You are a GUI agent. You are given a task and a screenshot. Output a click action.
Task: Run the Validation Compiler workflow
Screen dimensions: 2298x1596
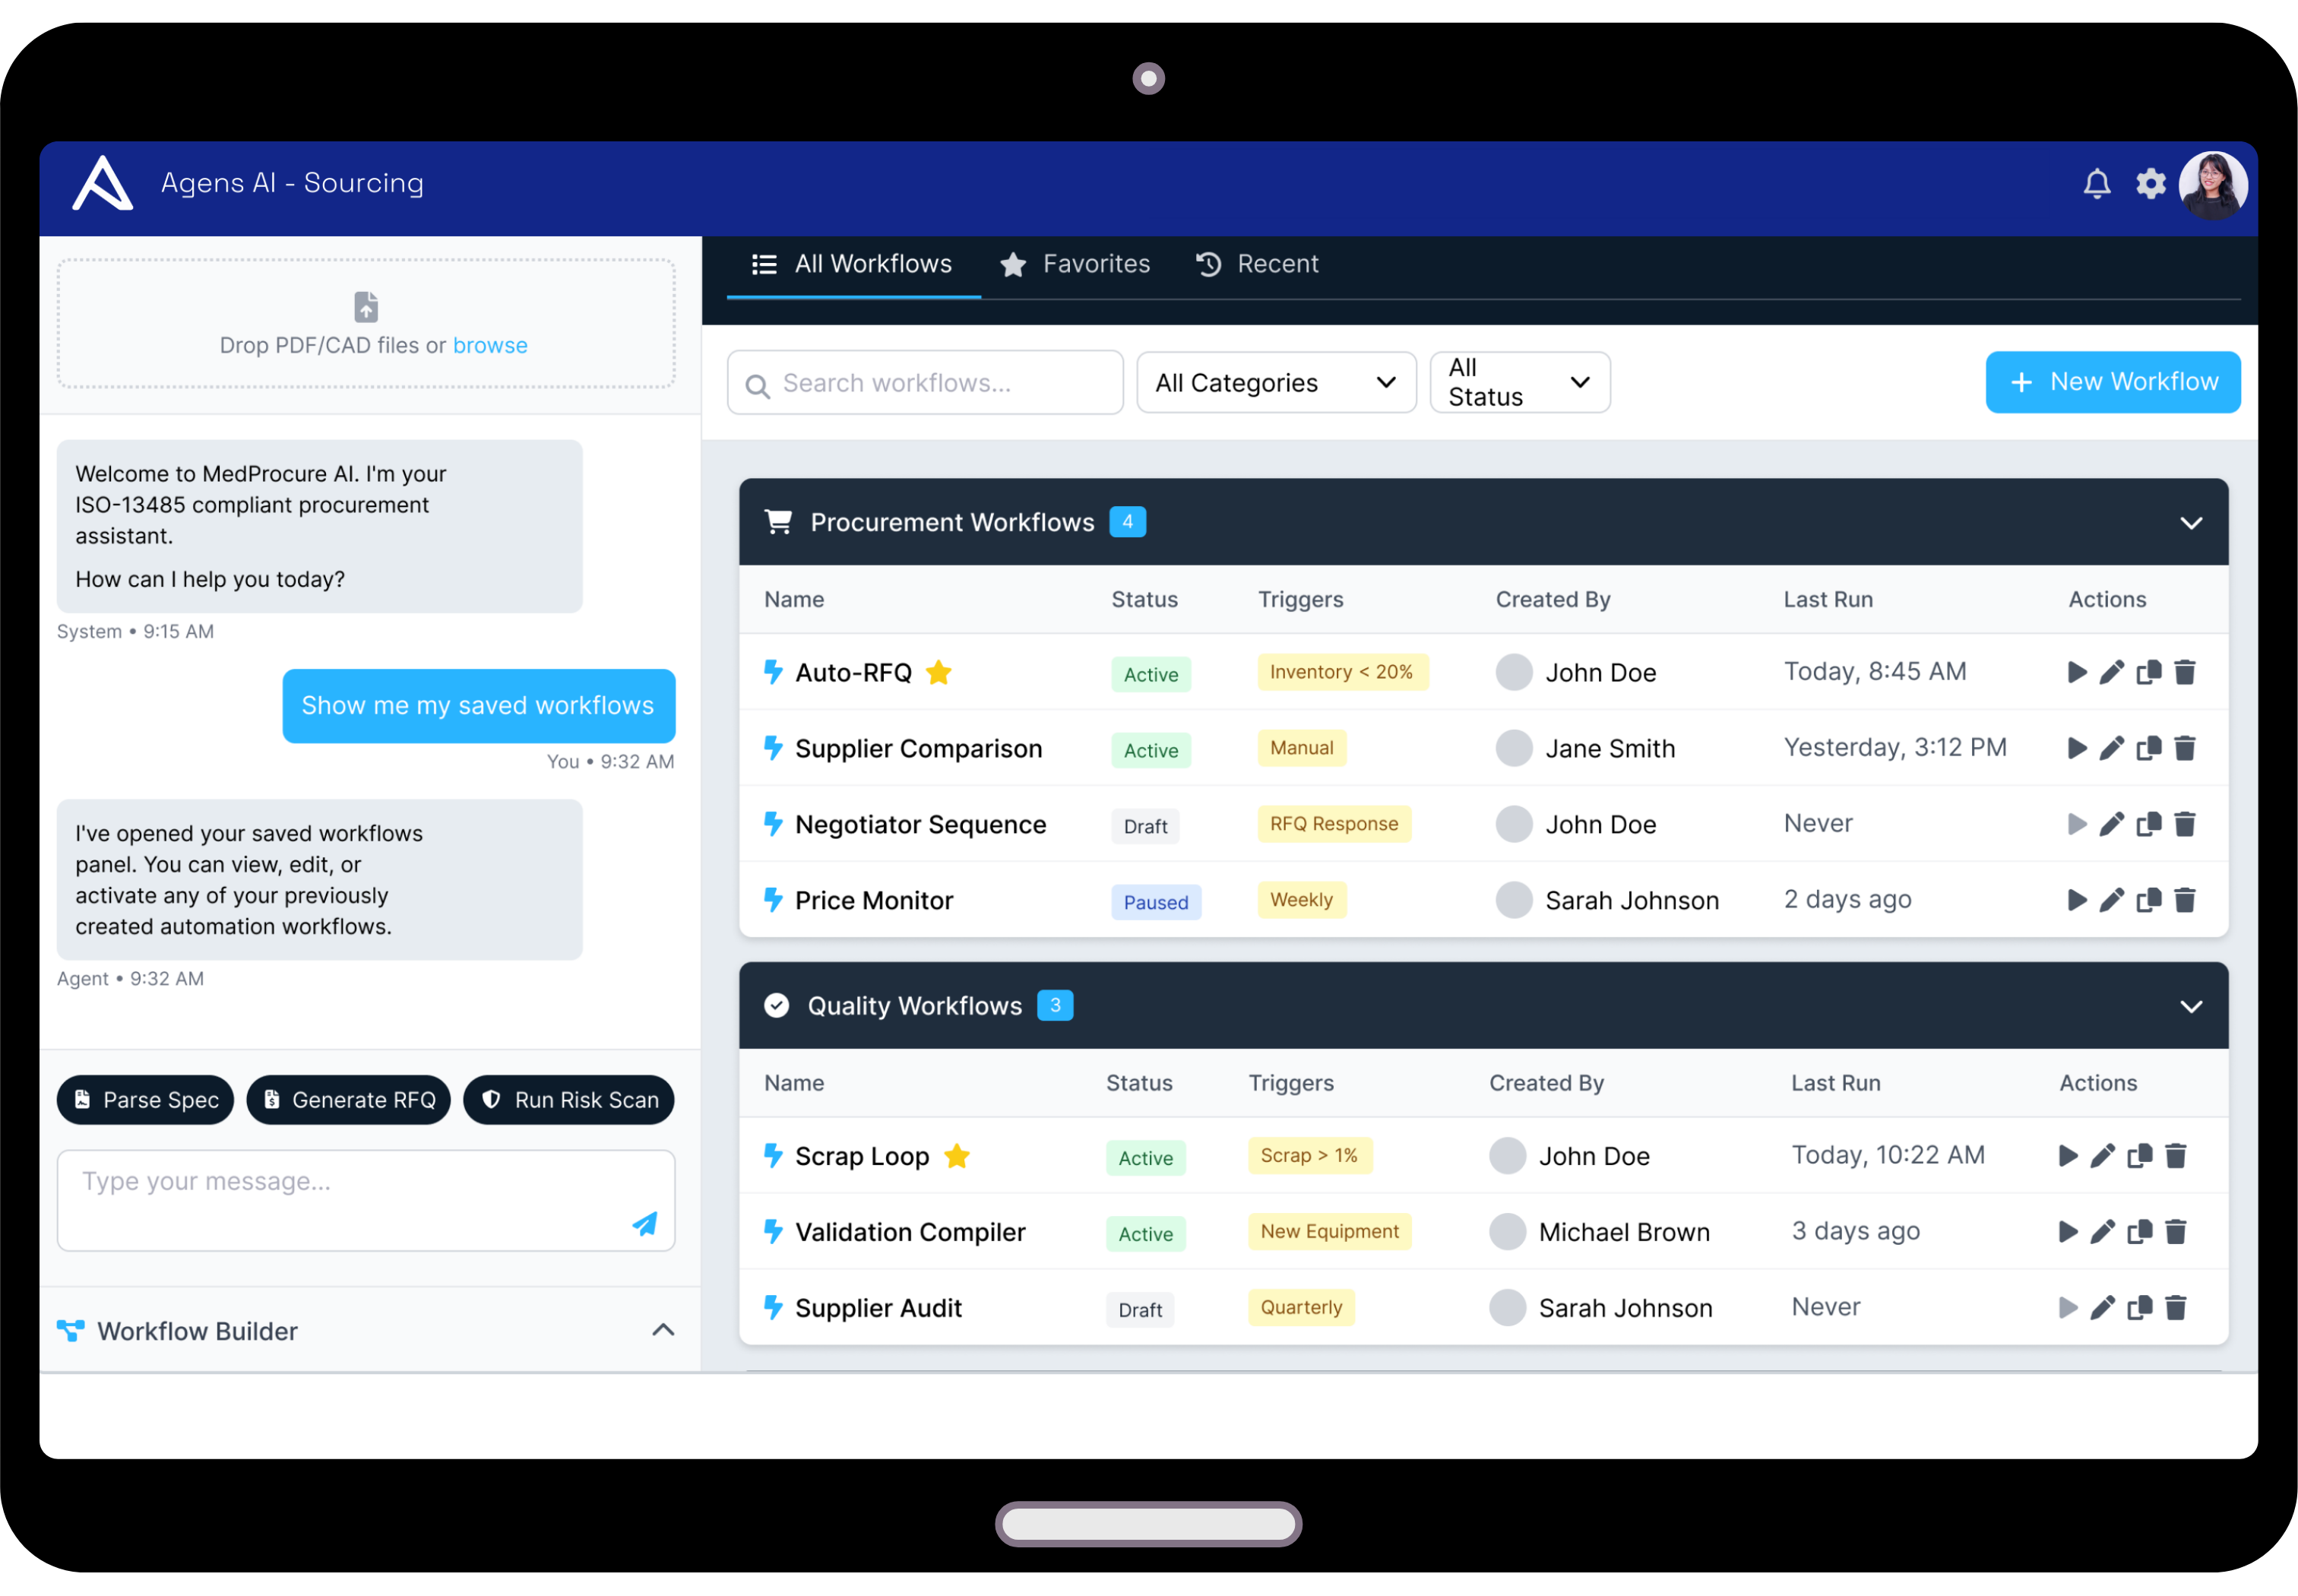(x=2067, y=1231)
